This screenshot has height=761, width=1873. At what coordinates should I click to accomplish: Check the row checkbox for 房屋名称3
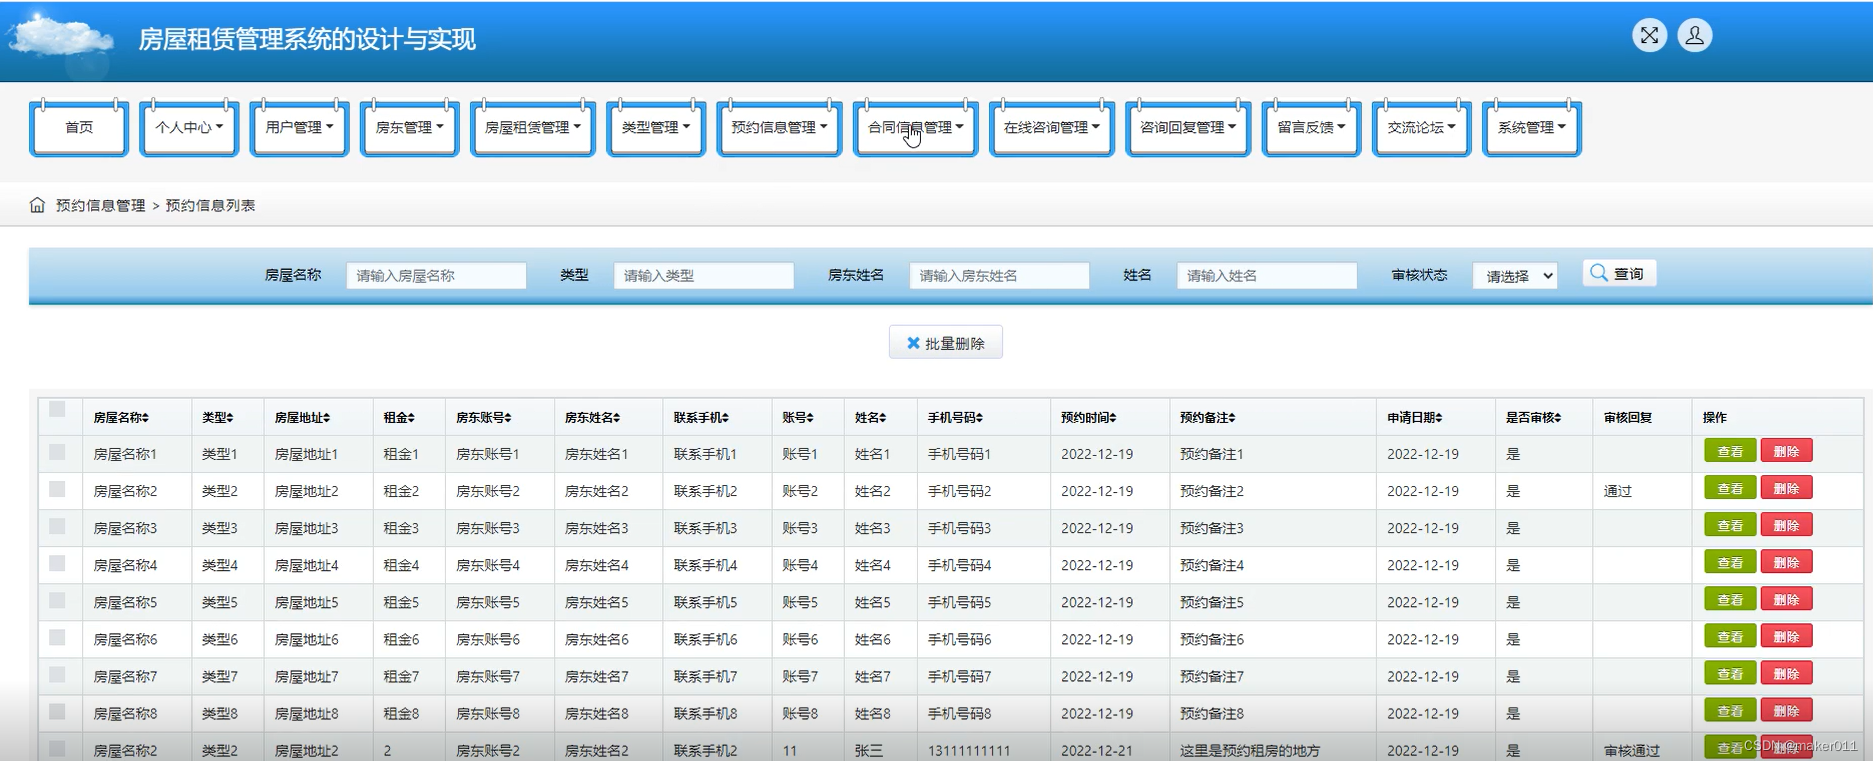(x=57, y=526)
